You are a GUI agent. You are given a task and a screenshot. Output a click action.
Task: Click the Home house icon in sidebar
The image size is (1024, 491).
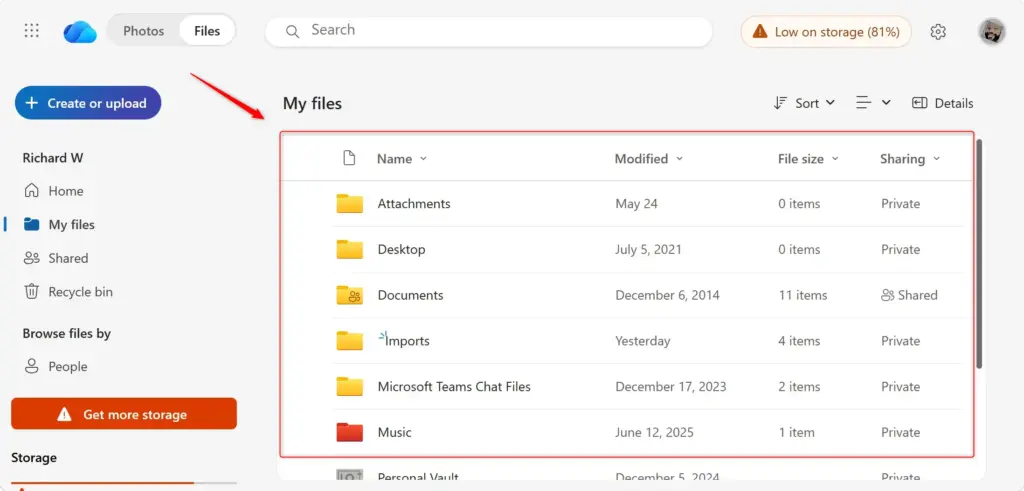(31, 191)
